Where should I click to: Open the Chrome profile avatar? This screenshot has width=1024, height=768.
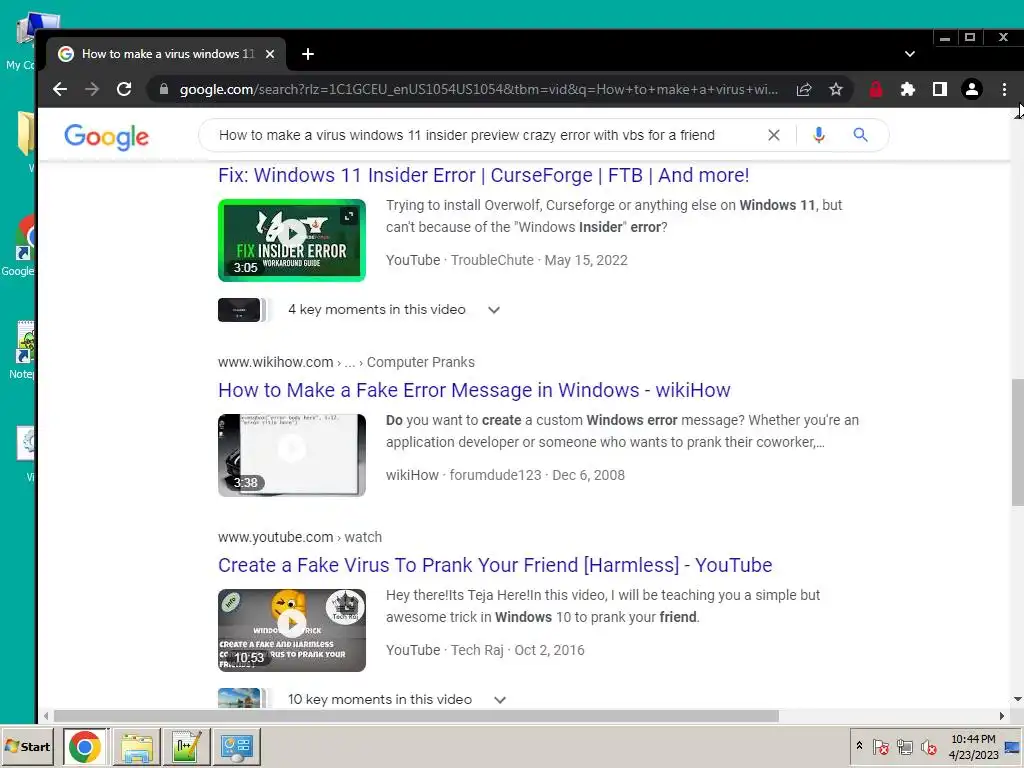(972, 89)
